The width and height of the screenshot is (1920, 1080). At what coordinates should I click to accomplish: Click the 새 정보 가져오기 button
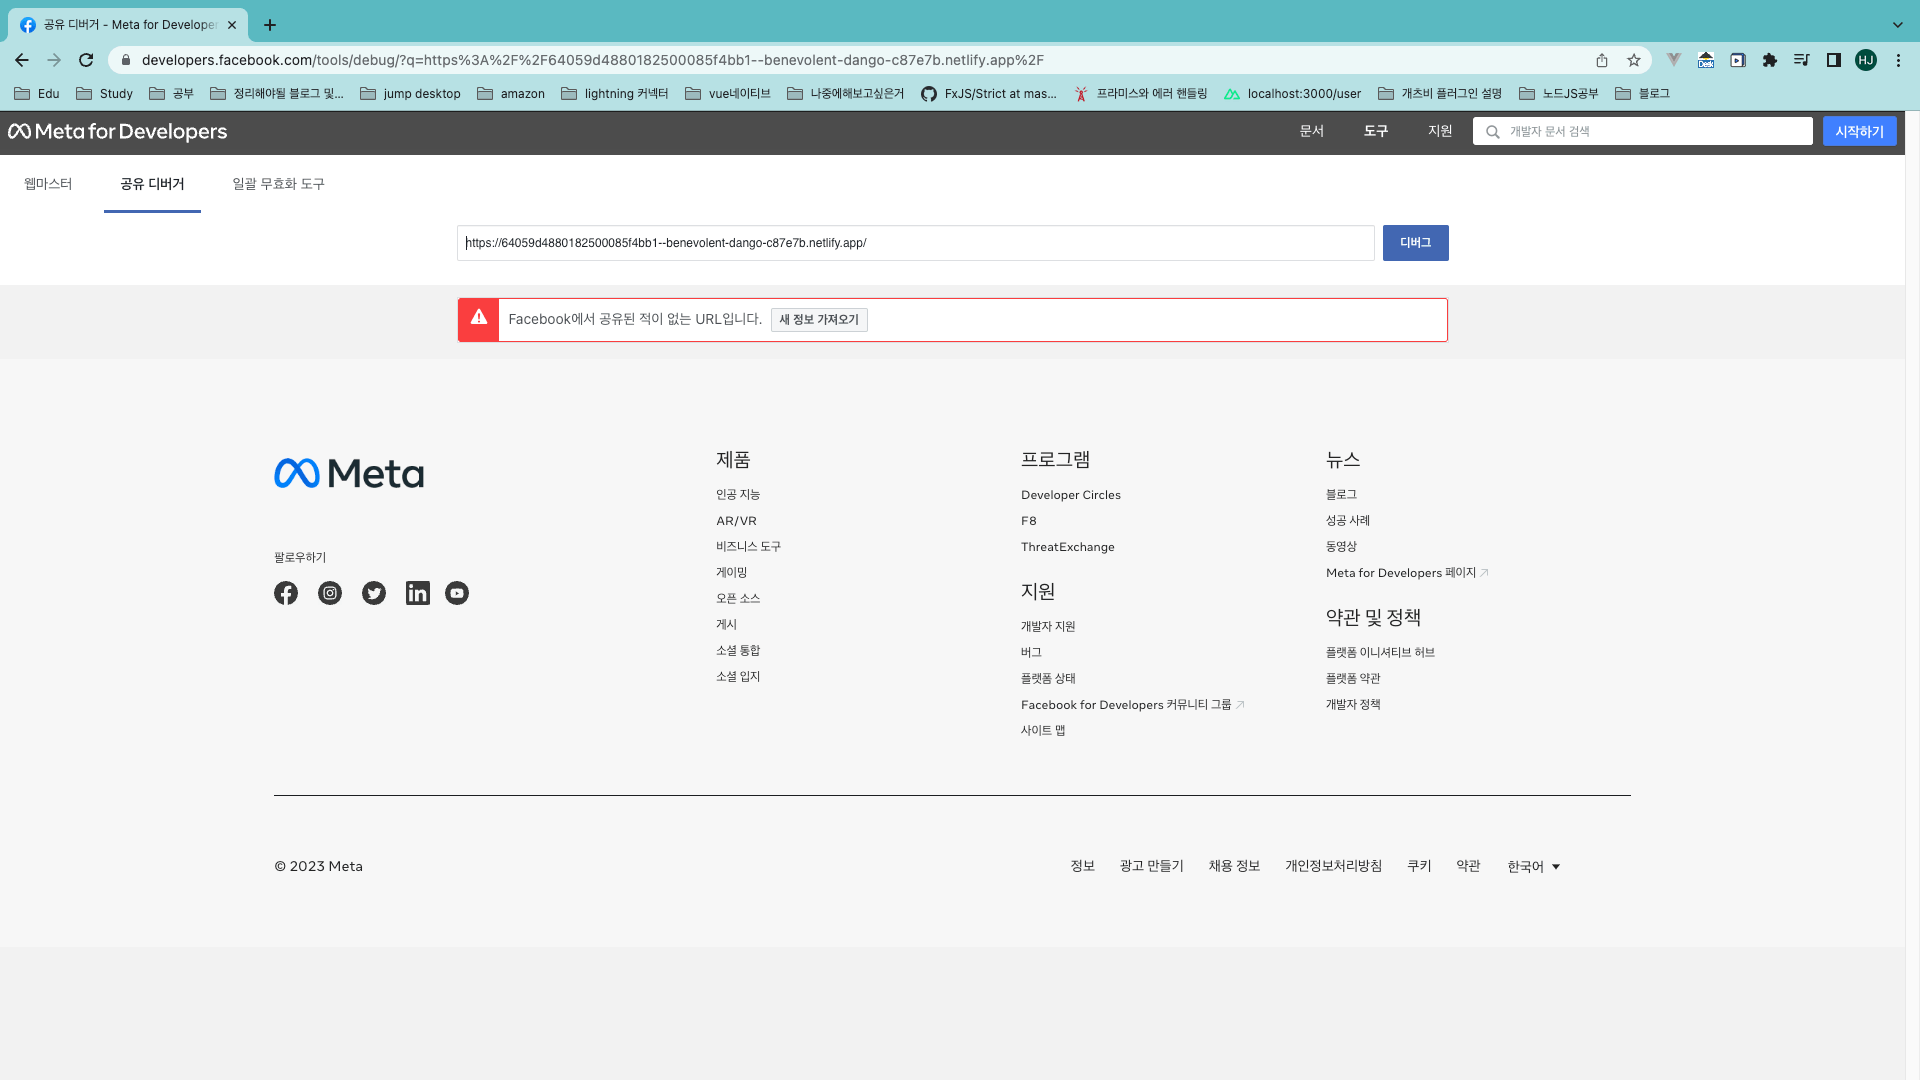click(x=819, y=320)
